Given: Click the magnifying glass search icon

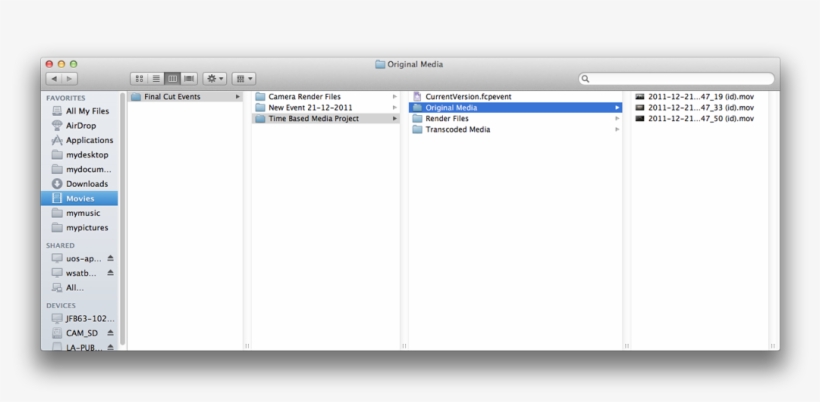Looking at the screenshot, I should [x=586, y=78].
